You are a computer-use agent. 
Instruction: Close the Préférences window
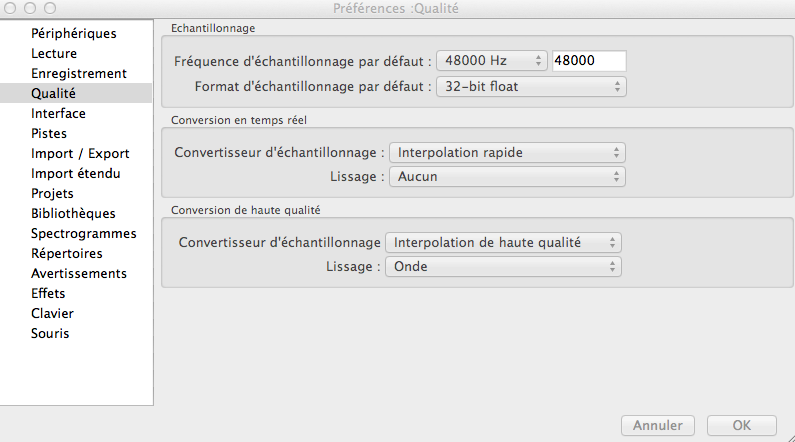(10, 9)
